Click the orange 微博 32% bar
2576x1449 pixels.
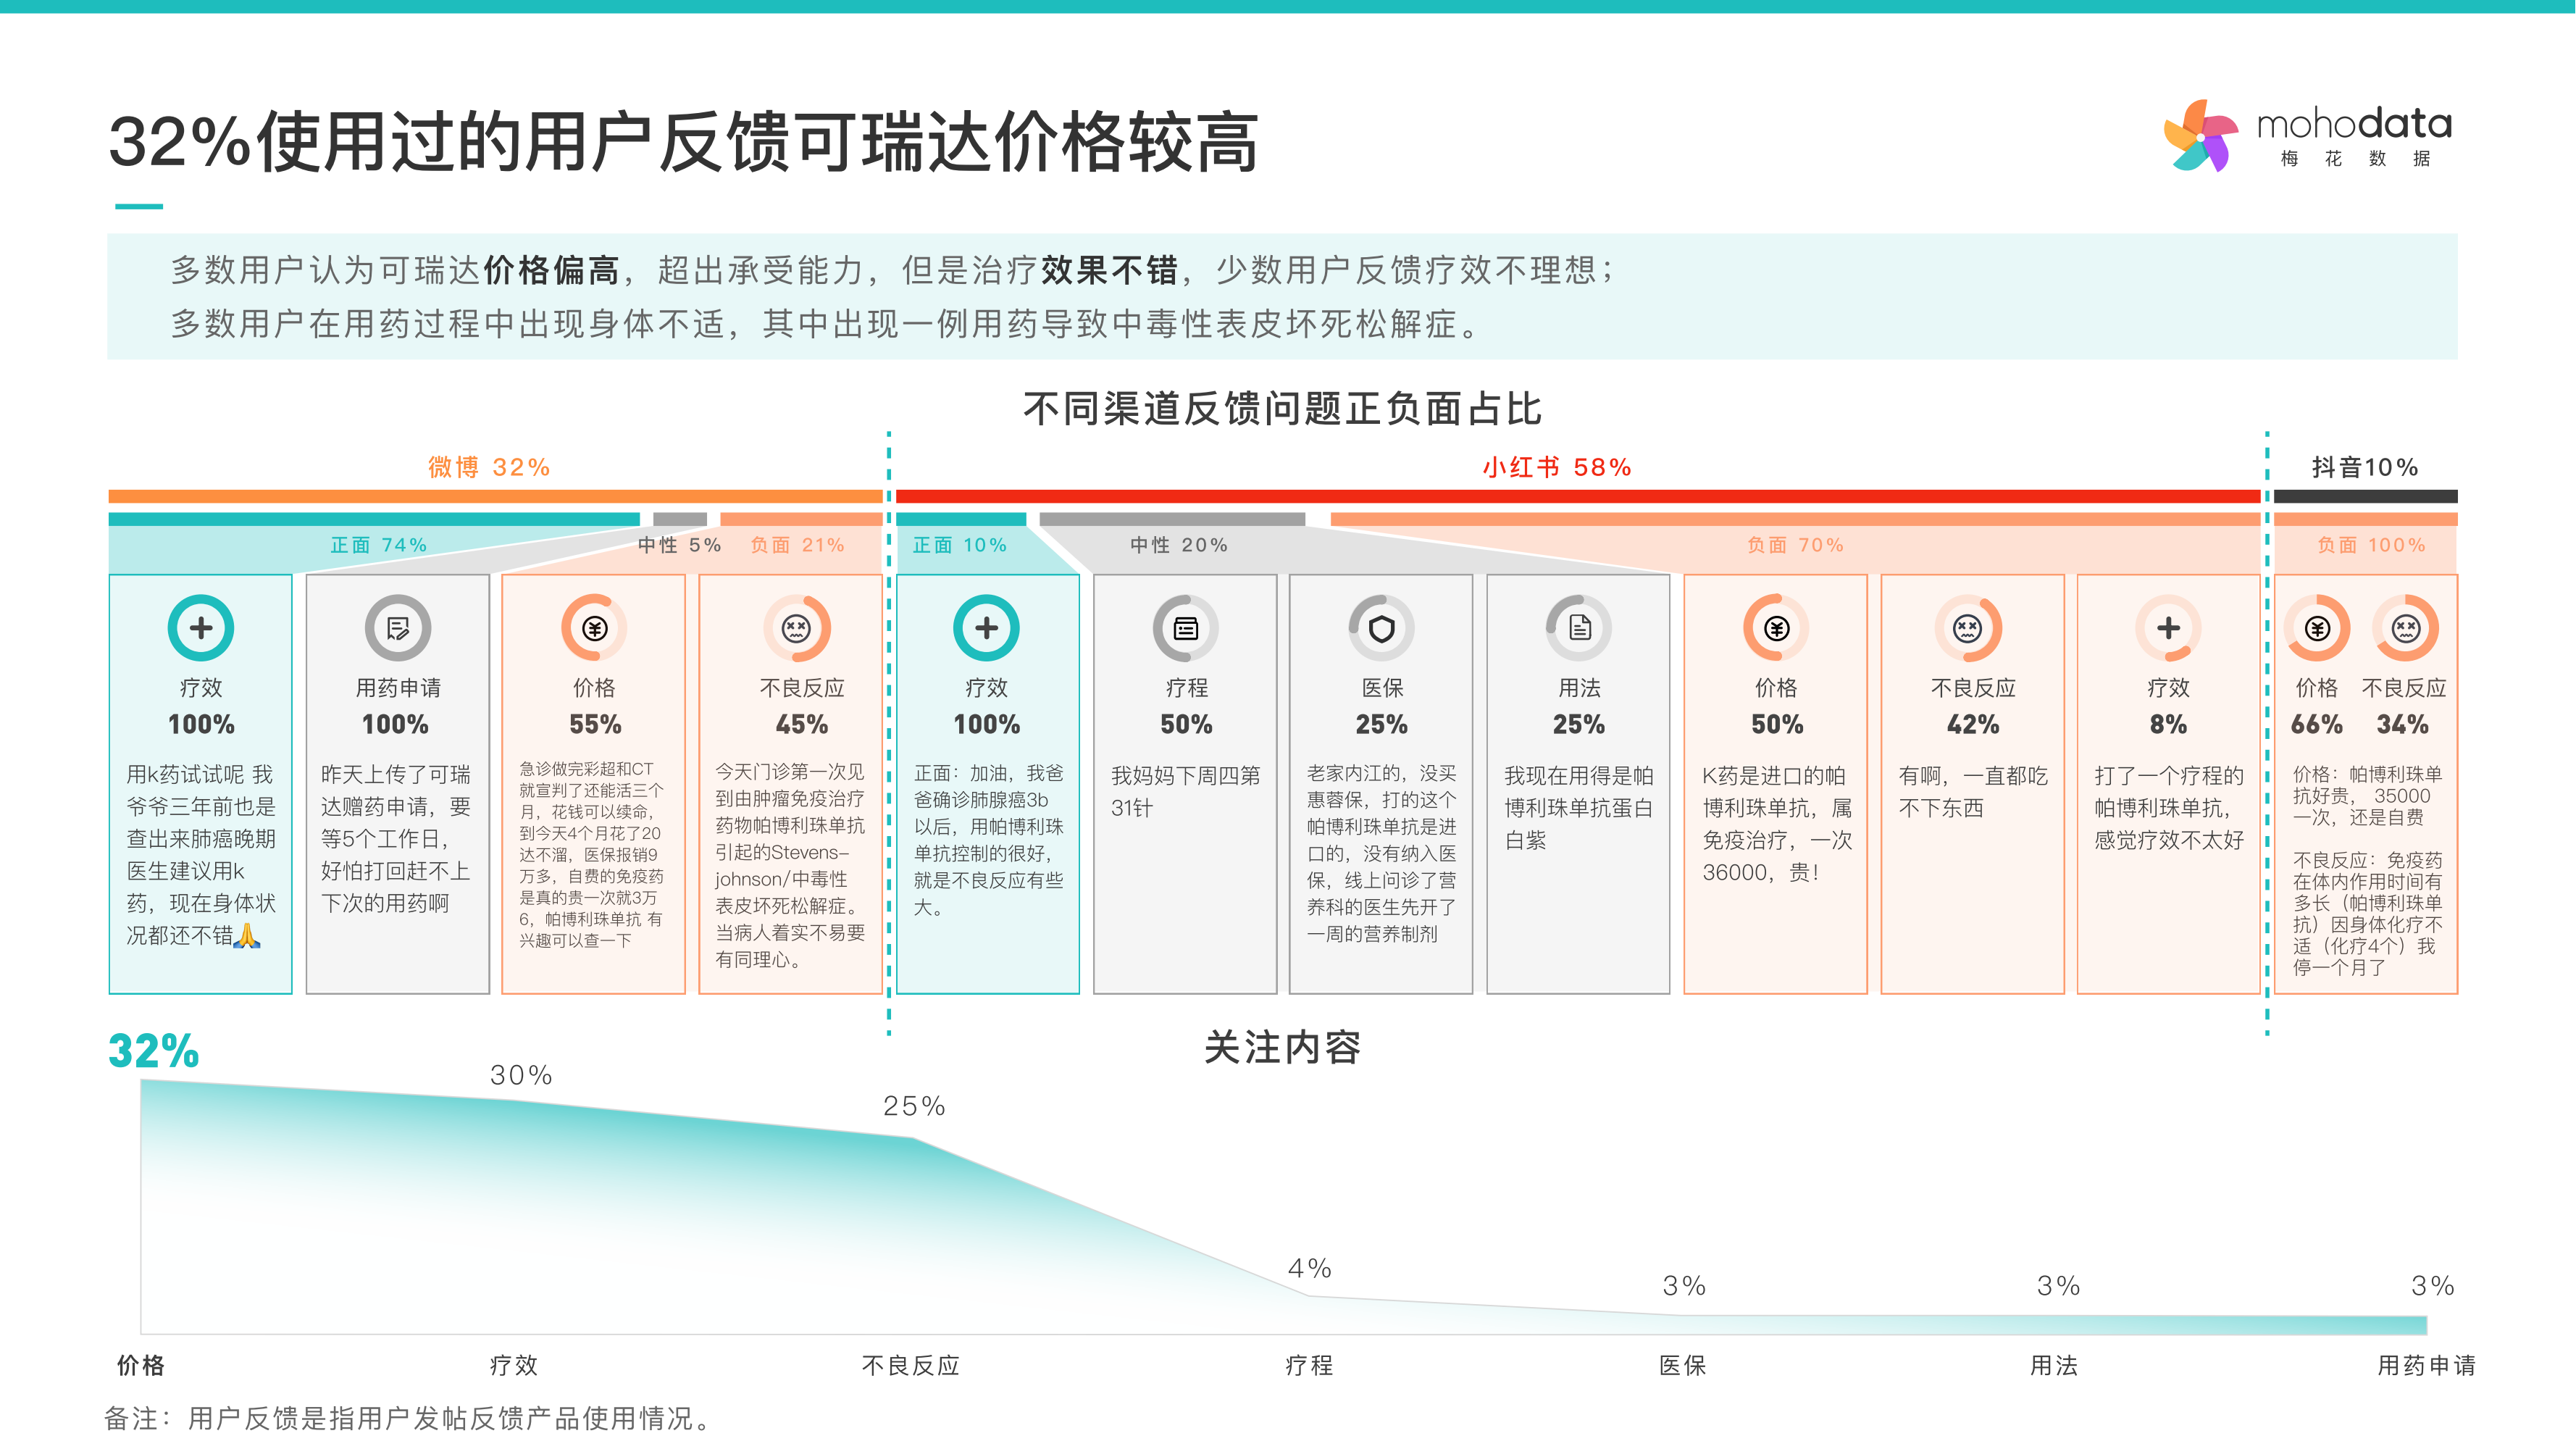pyautogui.click(x=495, y=496)
